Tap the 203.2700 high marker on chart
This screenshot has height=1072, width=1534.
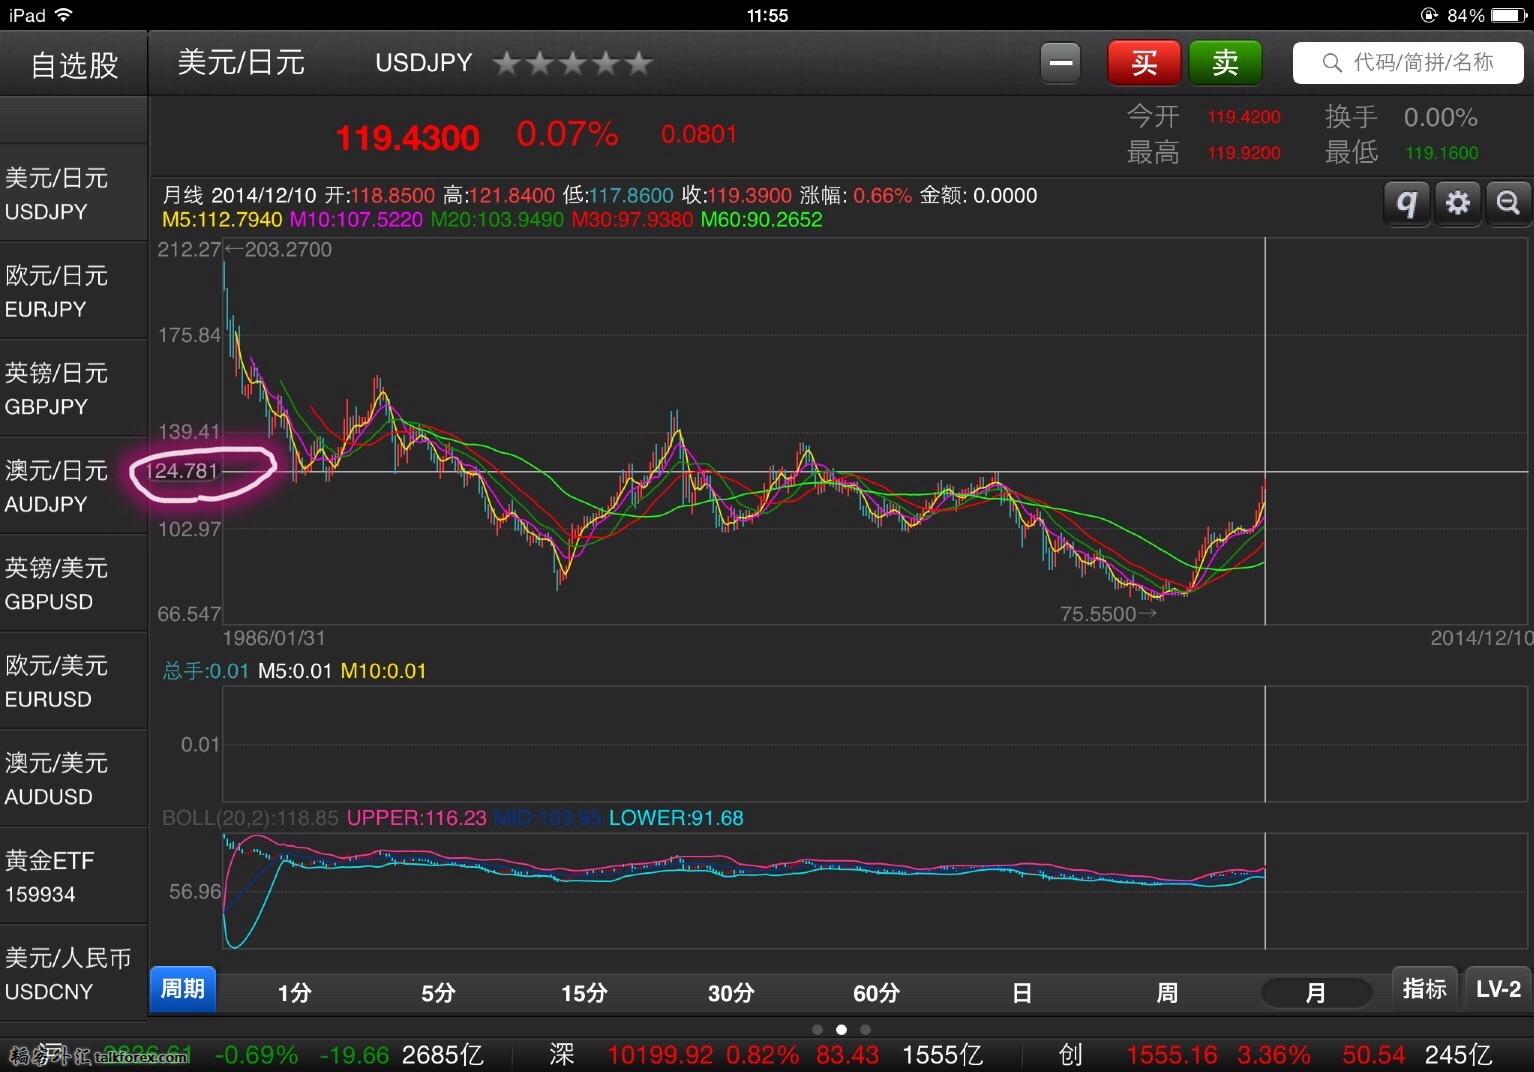pos(278,249)
